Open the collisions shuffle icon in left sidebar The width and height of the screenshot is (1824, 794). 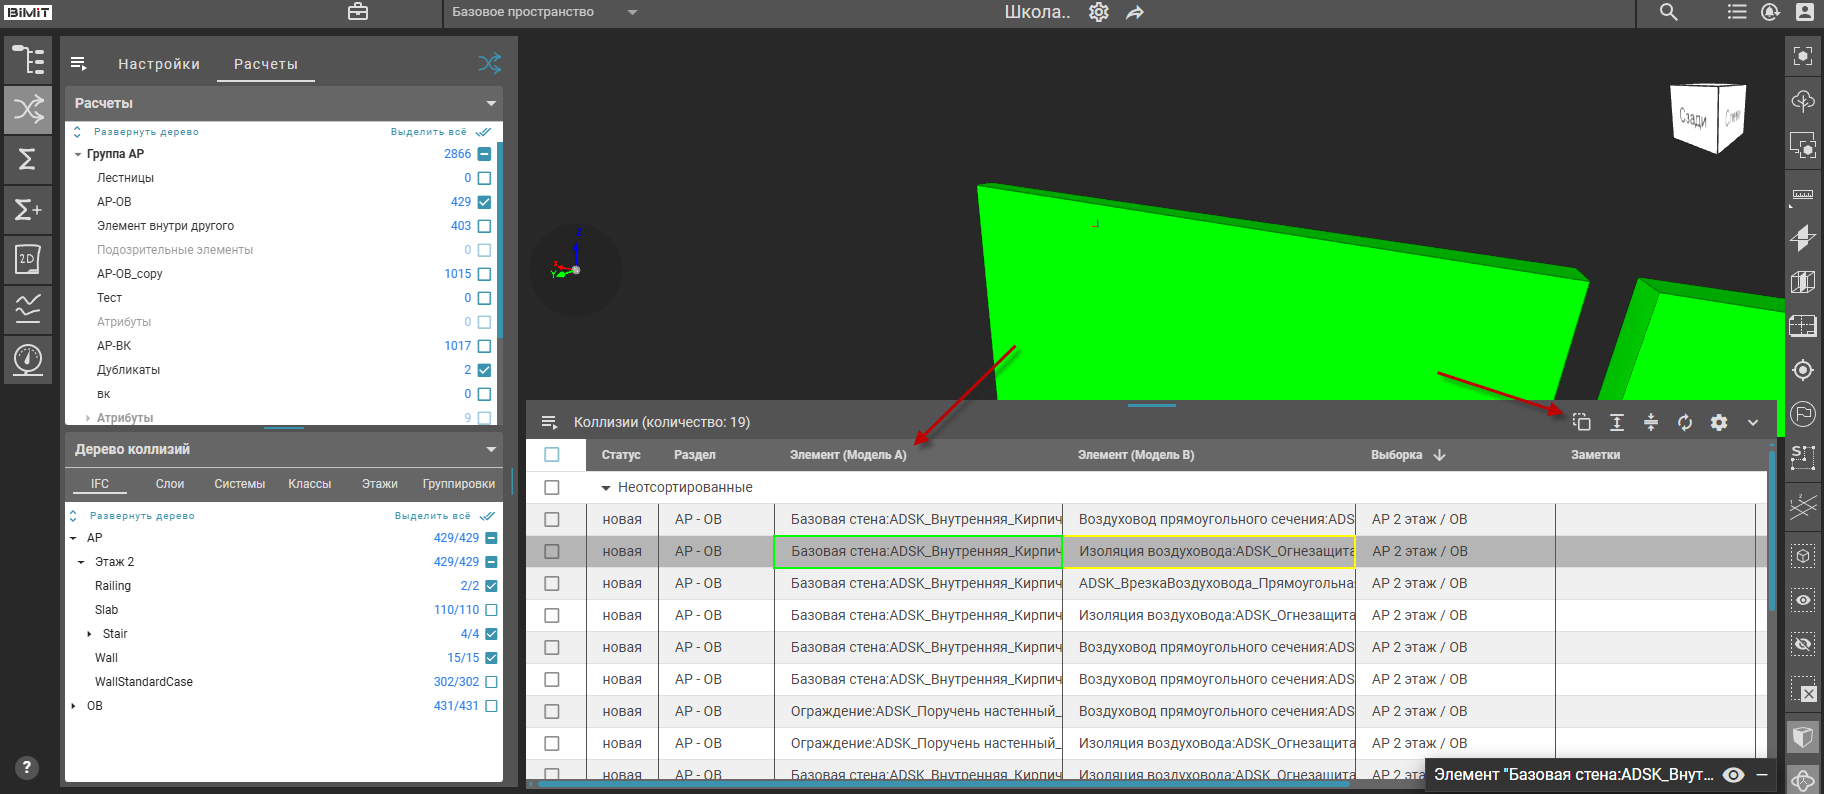(x=28, y=109)
